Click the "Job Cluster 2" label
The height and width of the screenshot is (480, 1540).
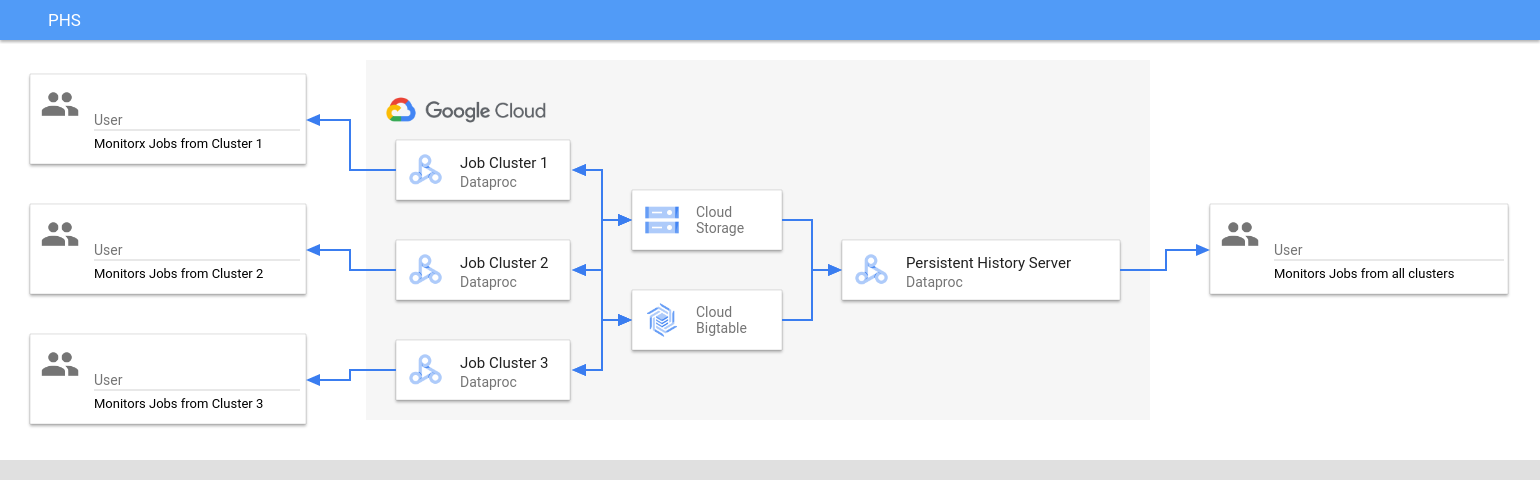(504, 263)
